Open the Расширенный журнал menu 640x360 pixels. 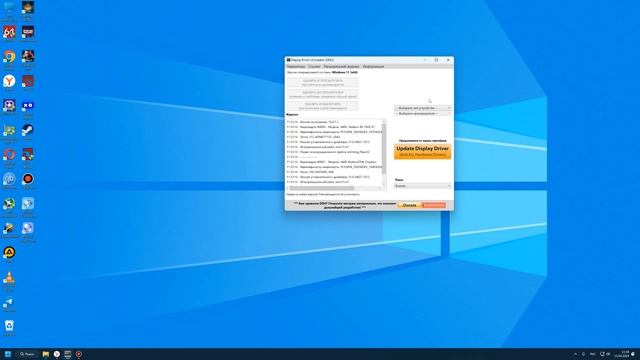(x=341, y=66)
